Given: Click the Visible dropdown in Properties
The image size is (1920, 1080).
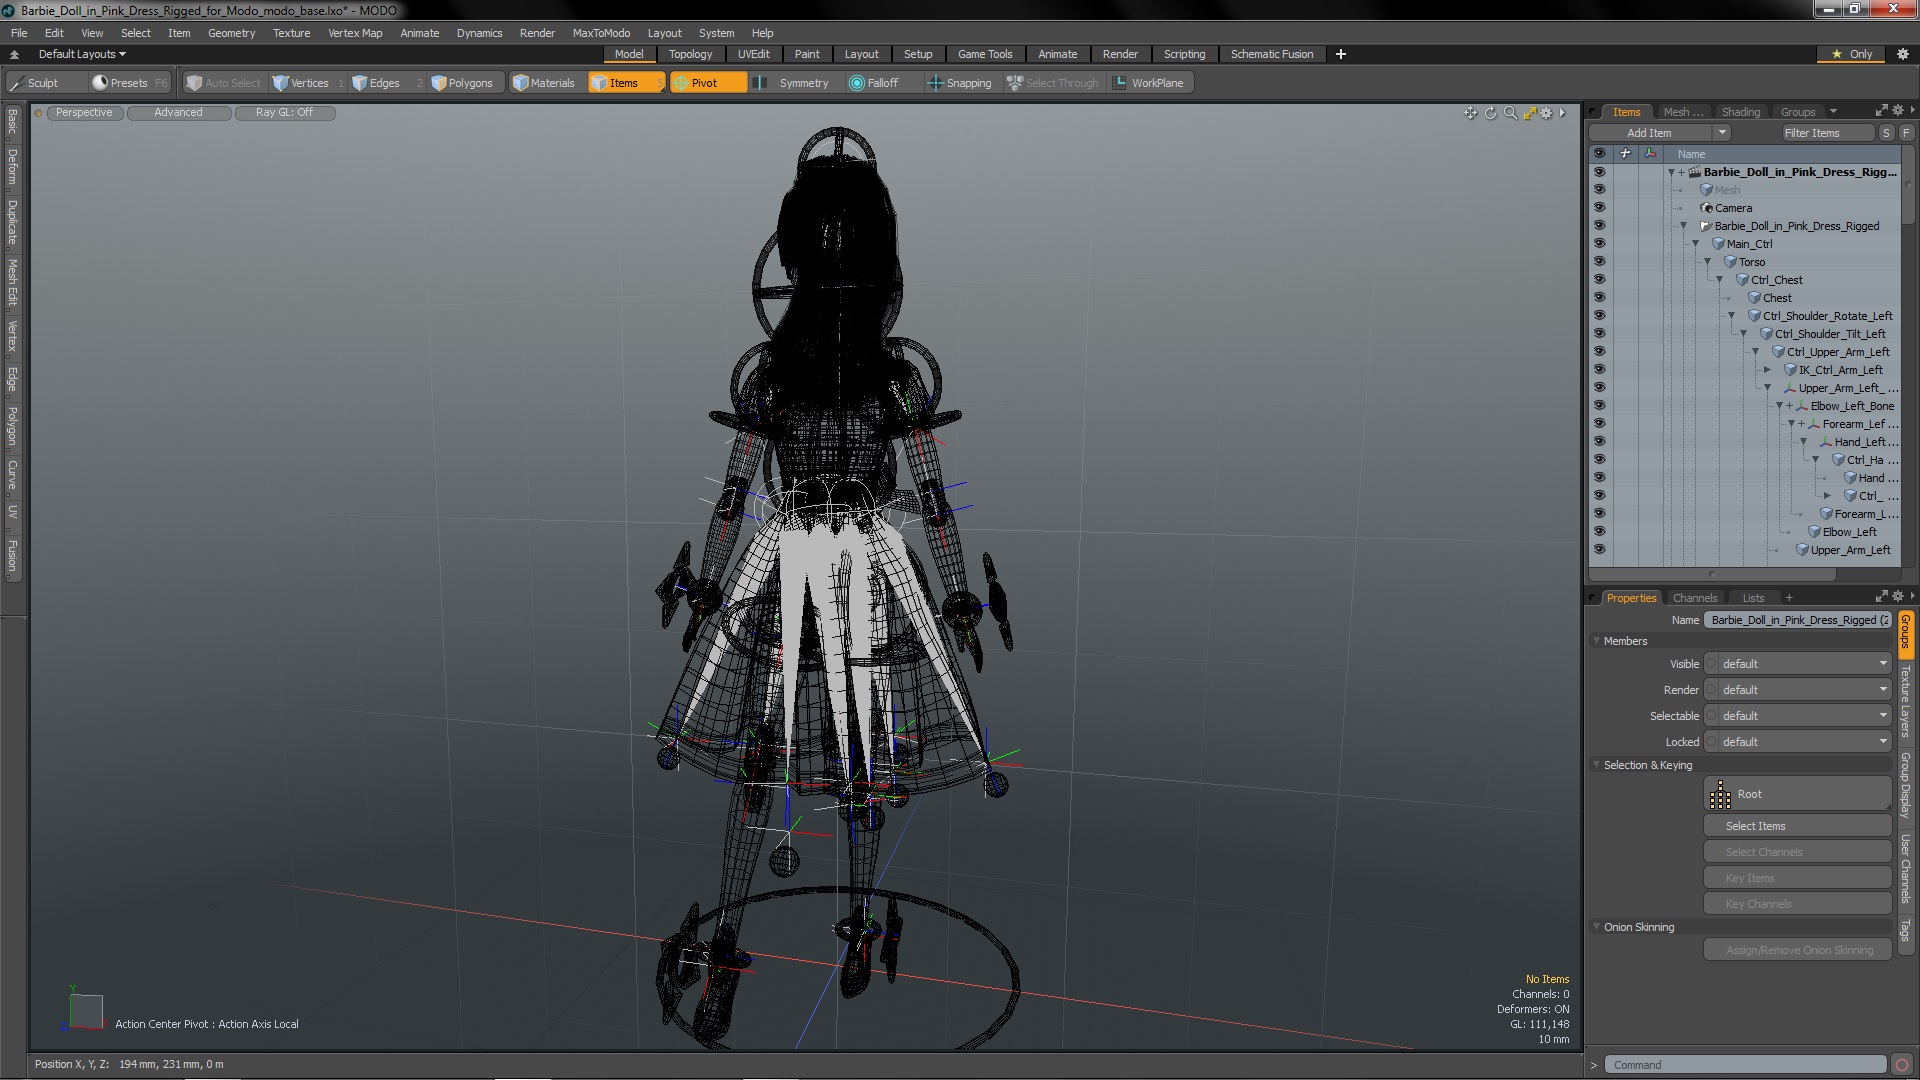Looking at the screenshot, I should click(1801, 663).
